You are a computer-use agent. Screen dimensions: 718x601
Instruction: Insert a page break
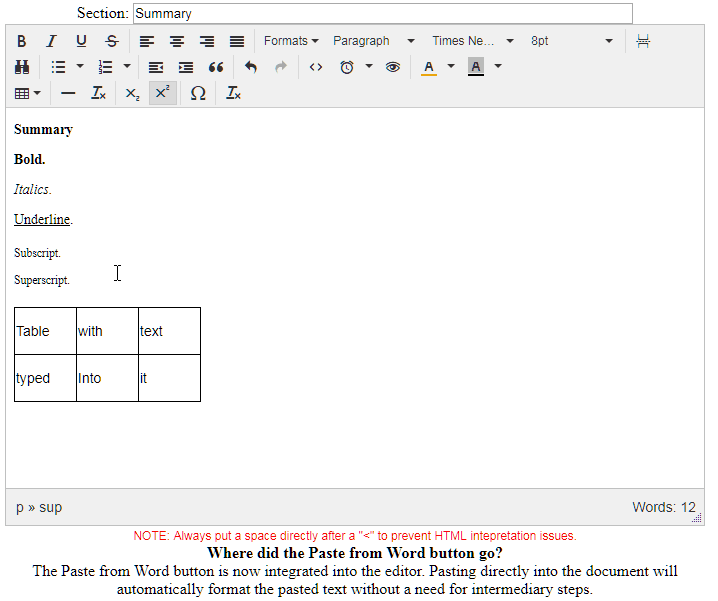(643, 41)
